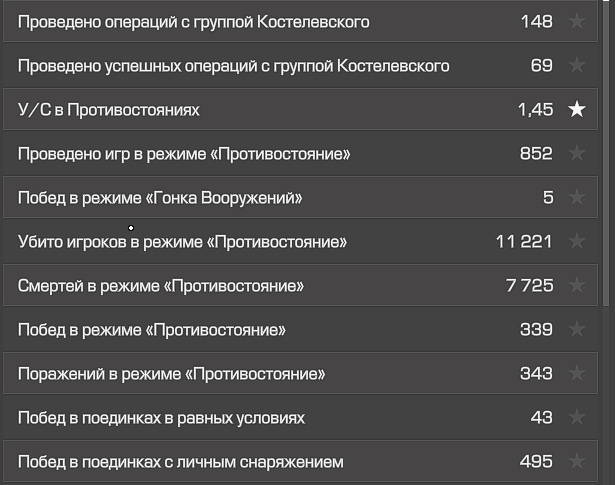
Task: Unstar the «У/С в Противостояниях» favorite star
Action: click(577, 109)
